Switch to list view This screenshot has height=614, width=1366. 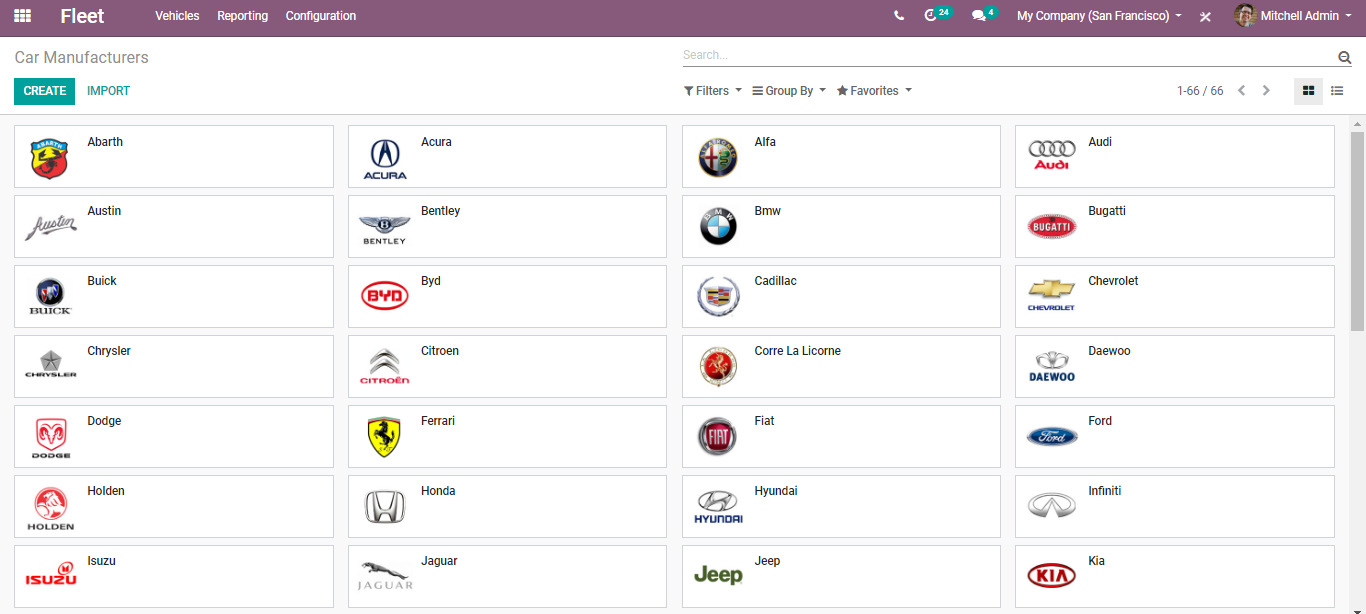tap(1337, 91)
